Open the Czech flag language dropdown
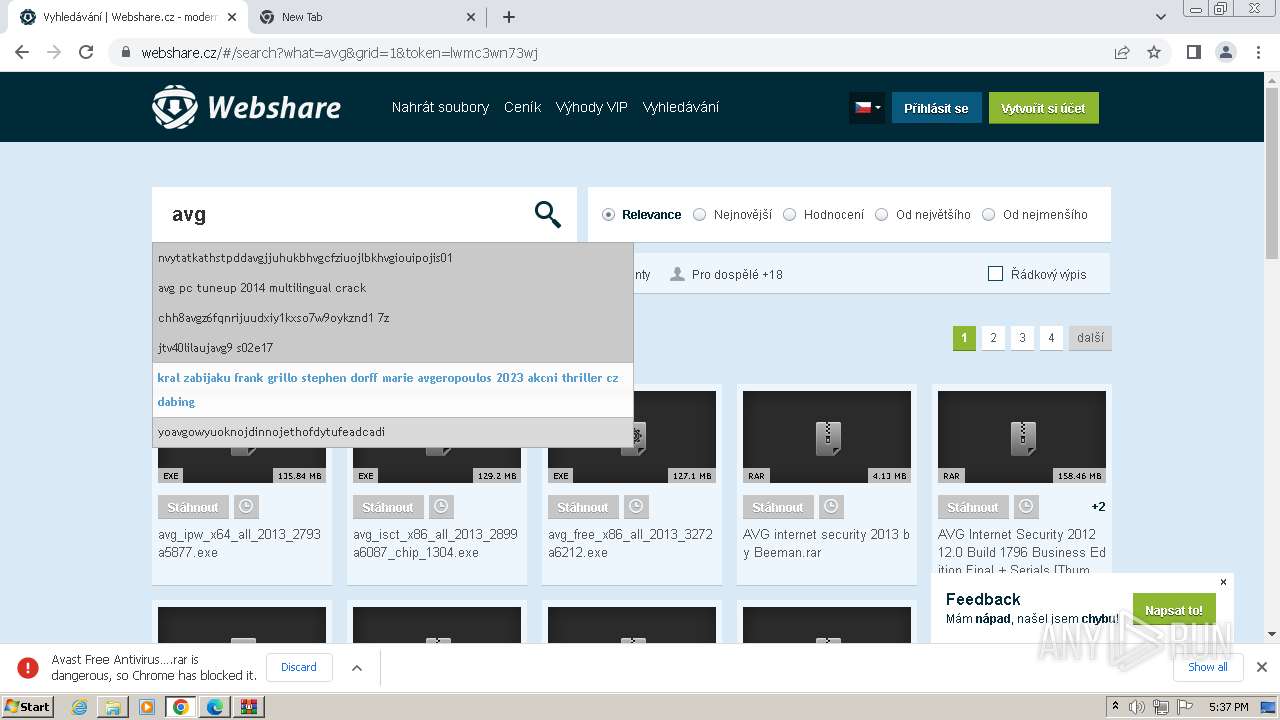1280x720 pixels. (x=866, y=108)
